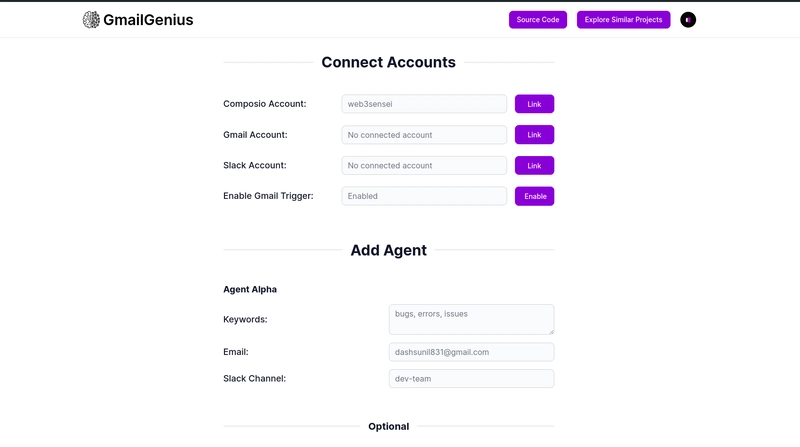
Task: Enable the Gmail Trigger
Action: coord(534,196)
